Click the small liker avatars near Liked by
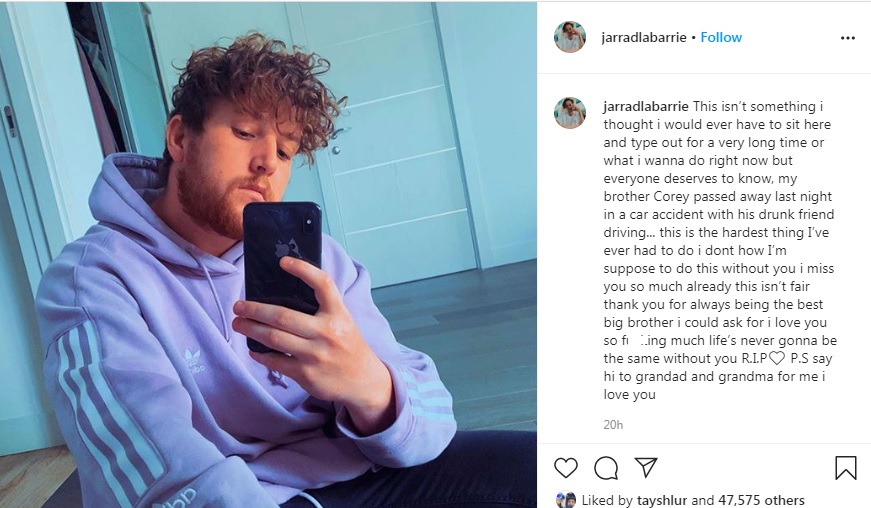 pos(566,500)
